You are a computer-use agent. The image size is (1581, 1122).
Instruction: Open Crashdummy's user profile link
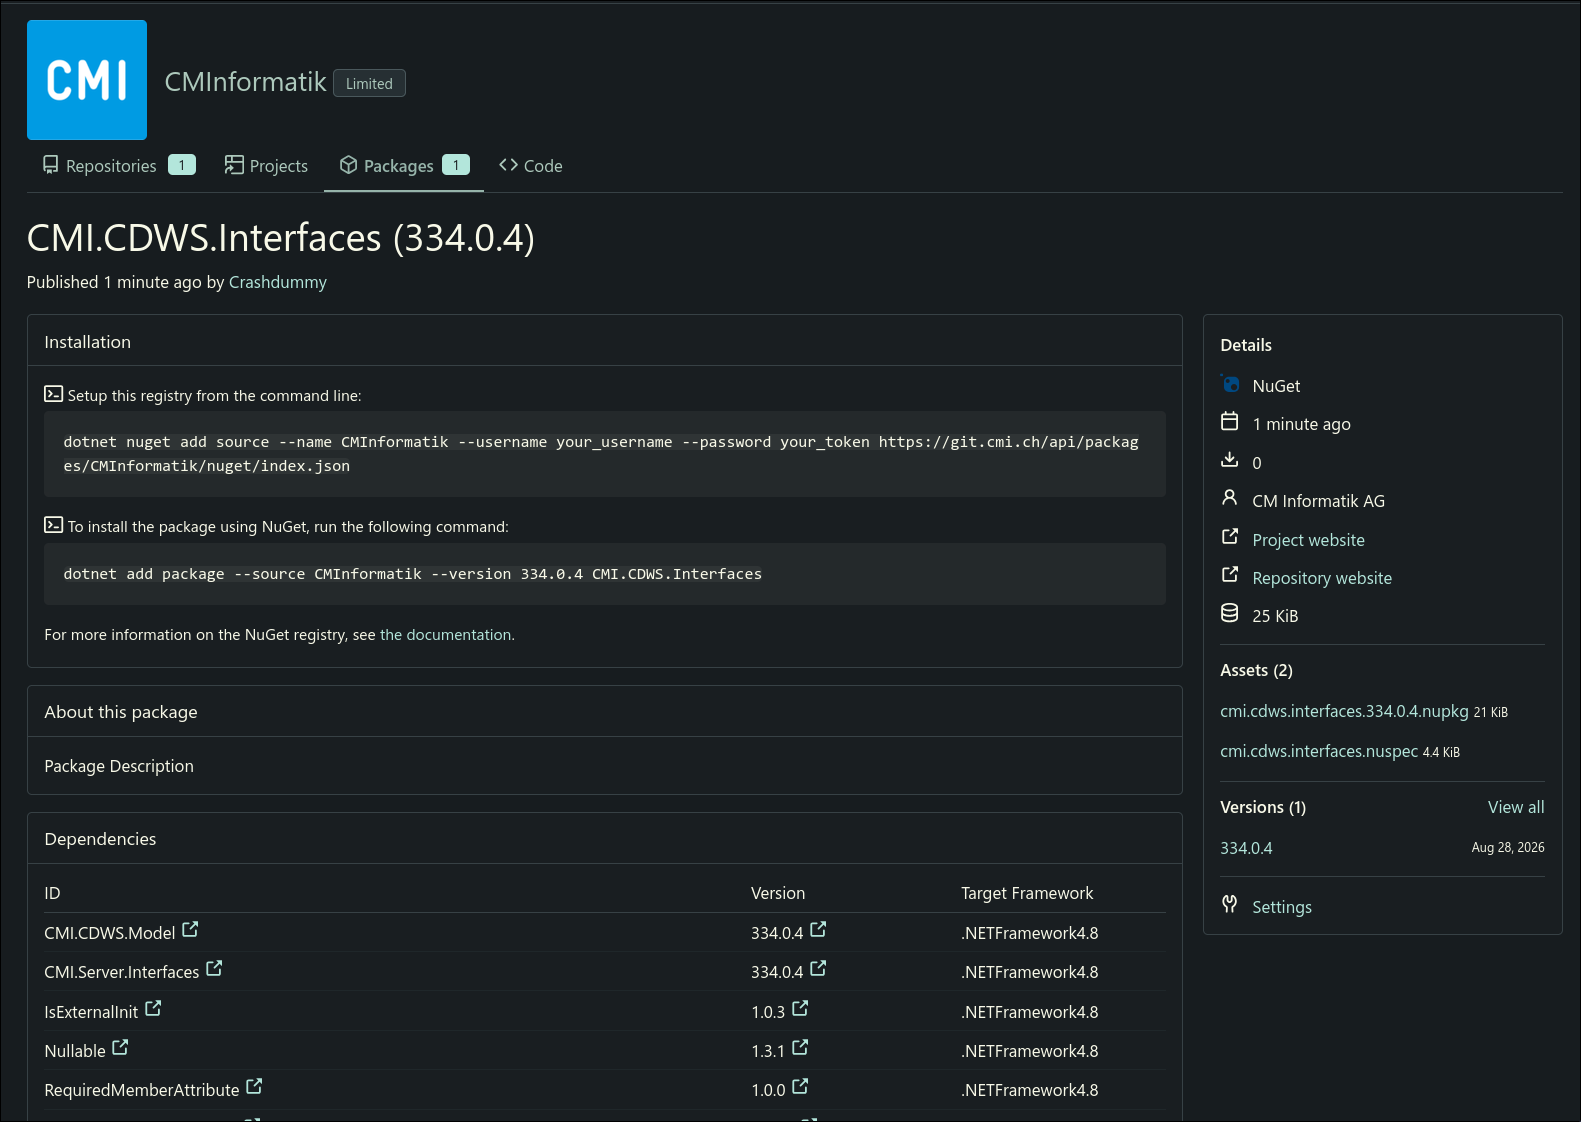pyautogui.click(x=278, y=282)
